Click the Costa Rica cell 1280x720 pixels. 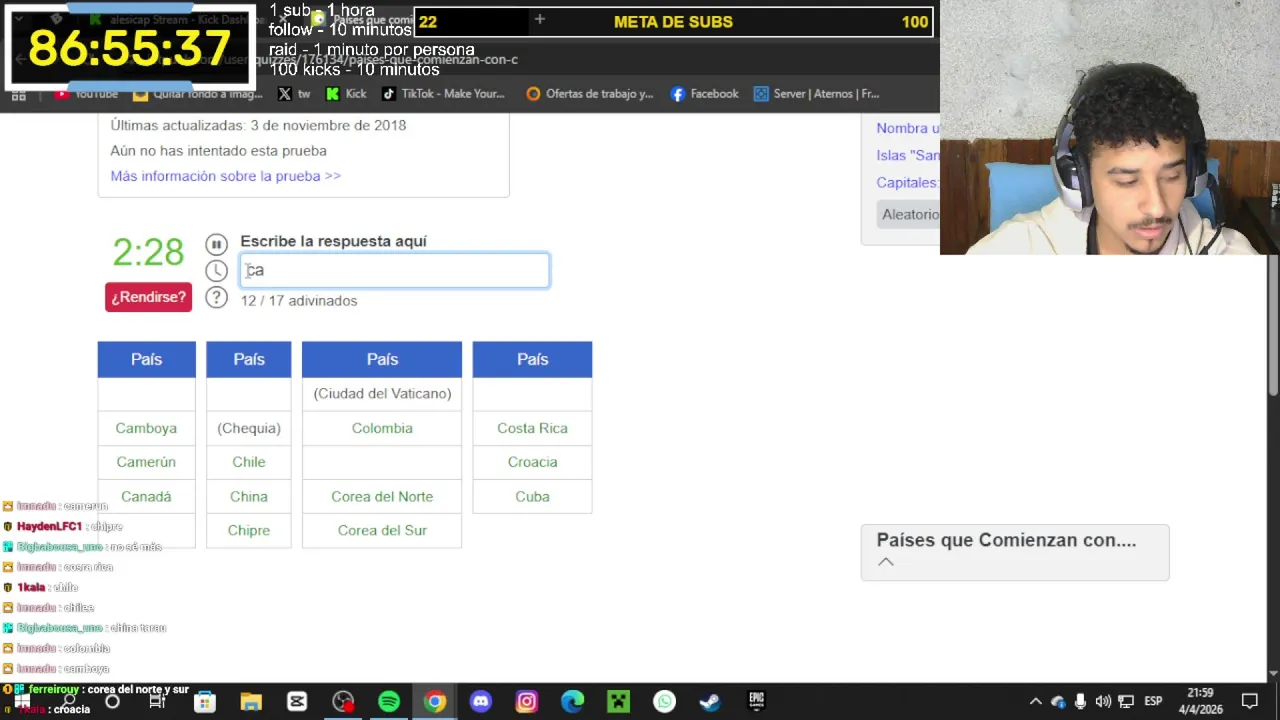(532, 428)
